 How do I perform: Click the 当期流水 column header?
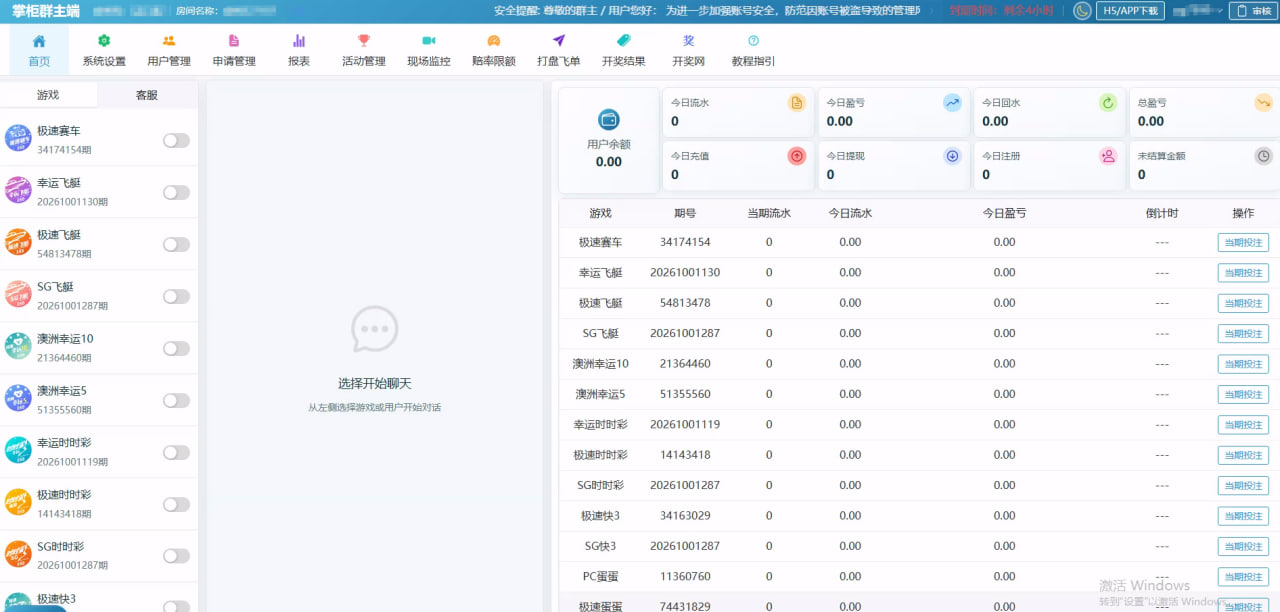click(769, 213)
